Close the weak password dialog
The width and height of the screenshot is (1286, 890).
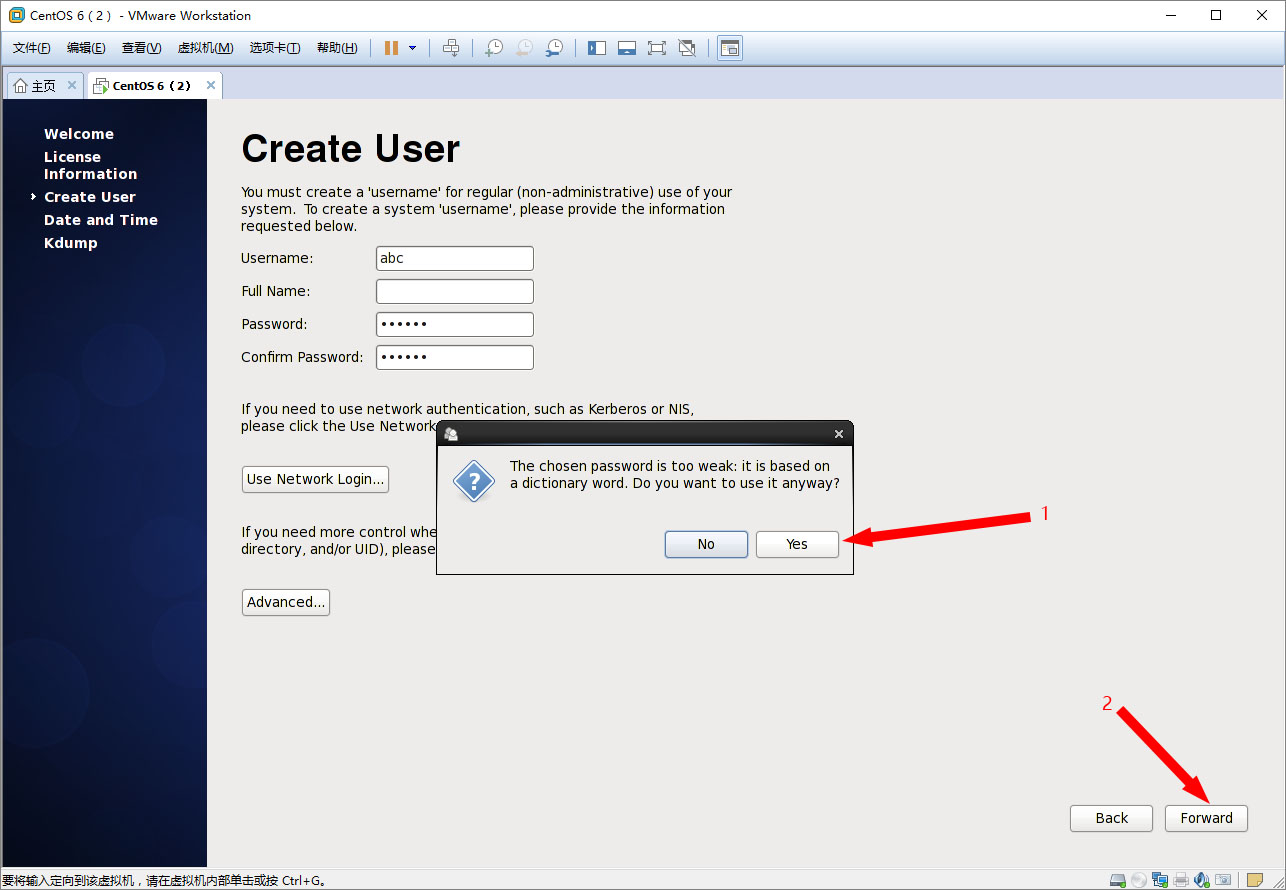tap(839, 434)
